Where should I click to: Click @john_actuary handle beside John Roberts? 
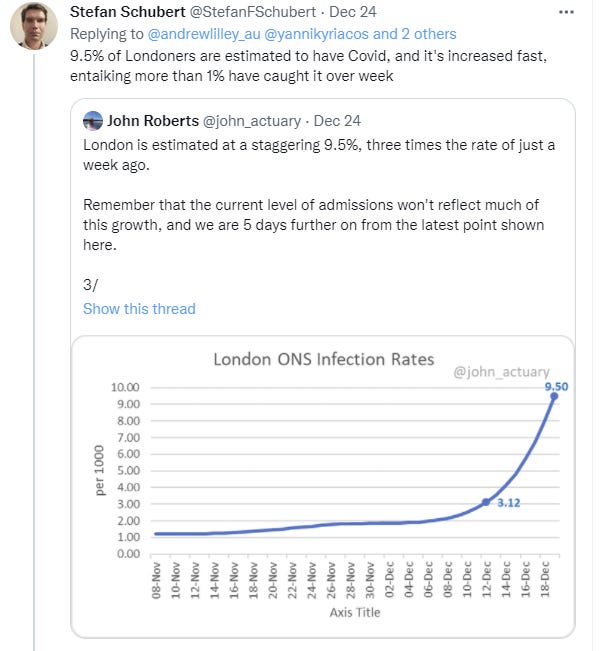(x=252, y=121)
